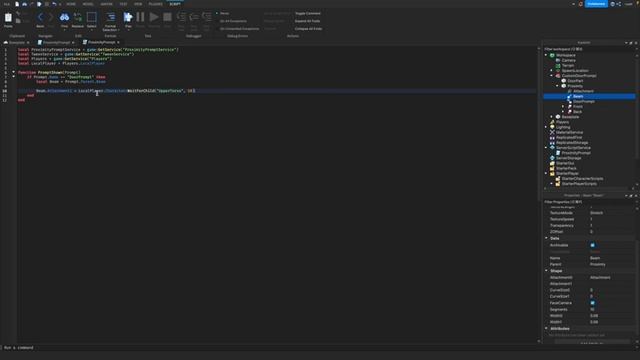Click the Resume playback icon
The width and height of the screenshot is (640, 360).
tap(154, 17)
